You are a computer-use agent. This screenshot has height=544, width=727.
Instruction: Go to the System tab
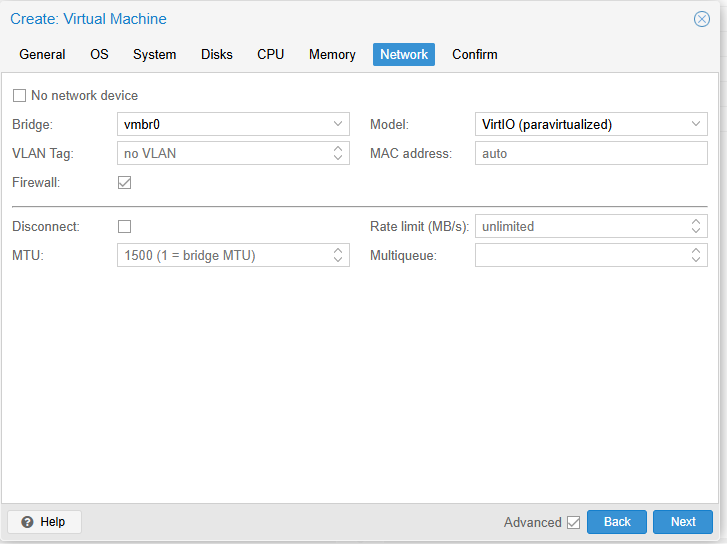pyautogui.click(x=154, y=54)
